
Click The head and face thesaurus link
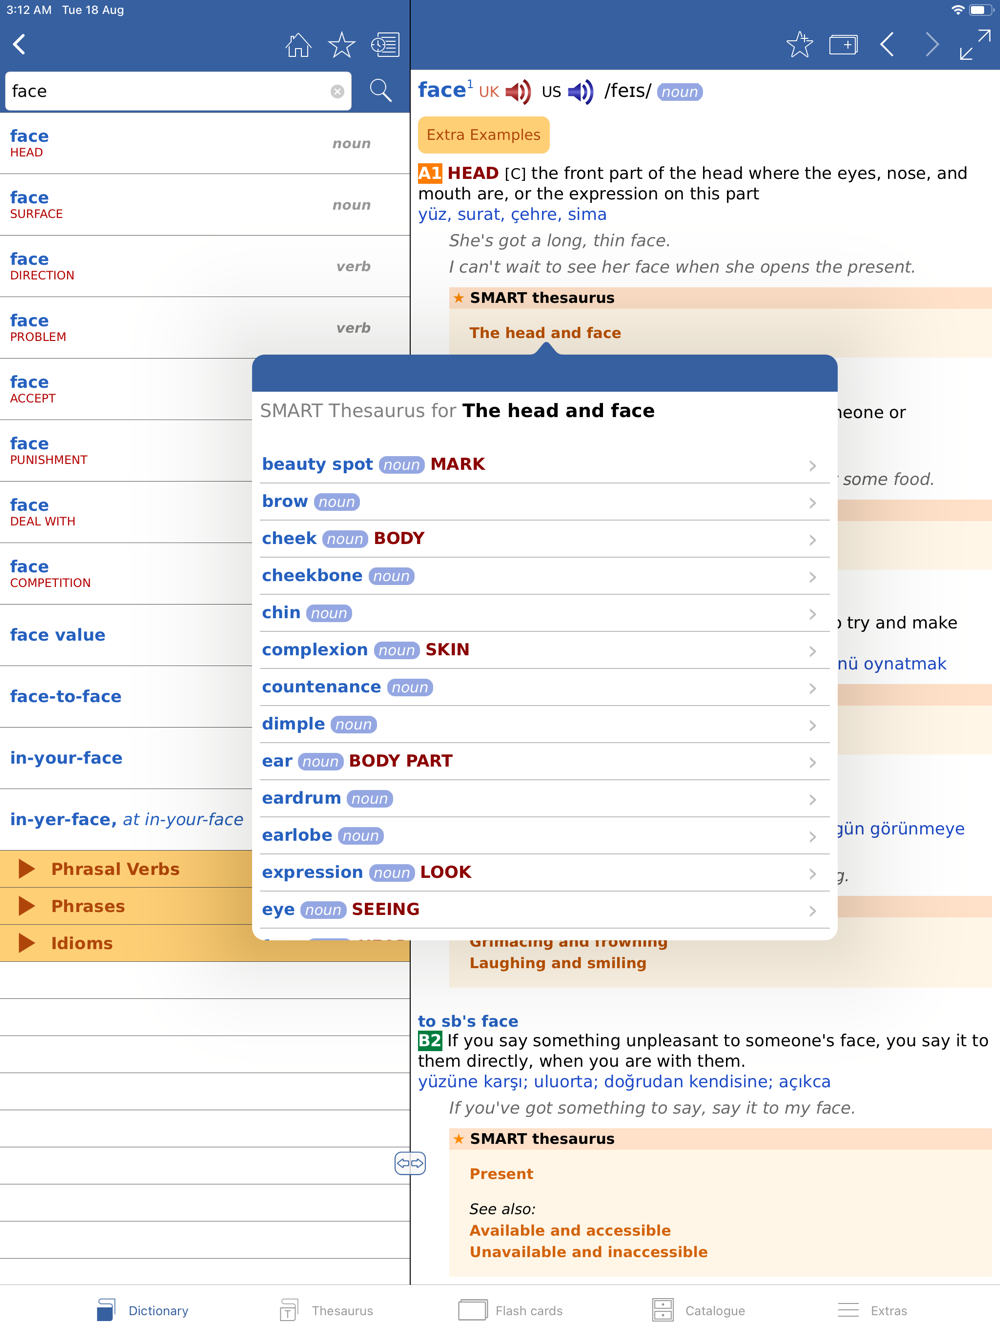pyautogui.click(x=545, y=333)
